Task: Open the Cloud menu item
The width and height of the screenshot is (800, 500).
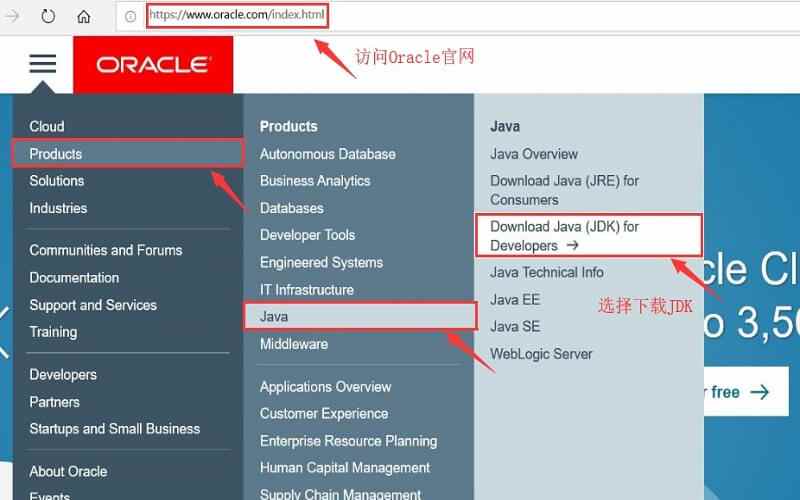Action: tap(47, 127)
